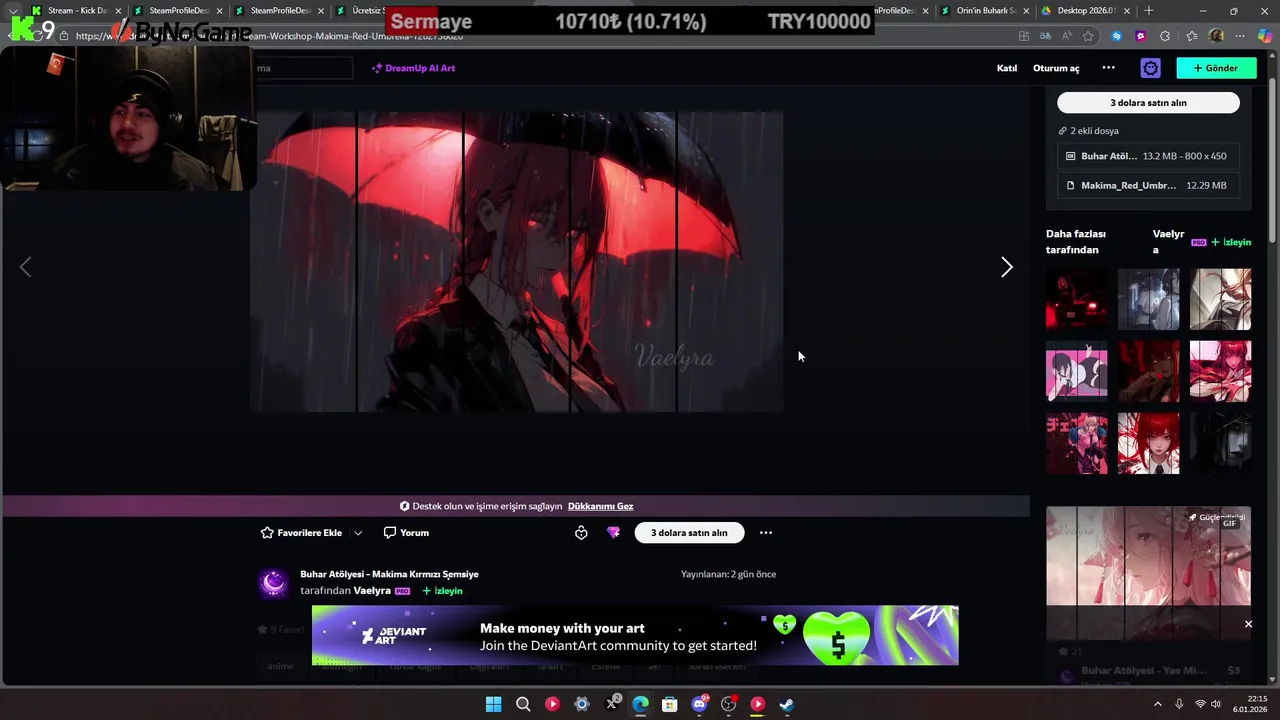Open the red car thumbnail in sidebar

pos(1076,299)
